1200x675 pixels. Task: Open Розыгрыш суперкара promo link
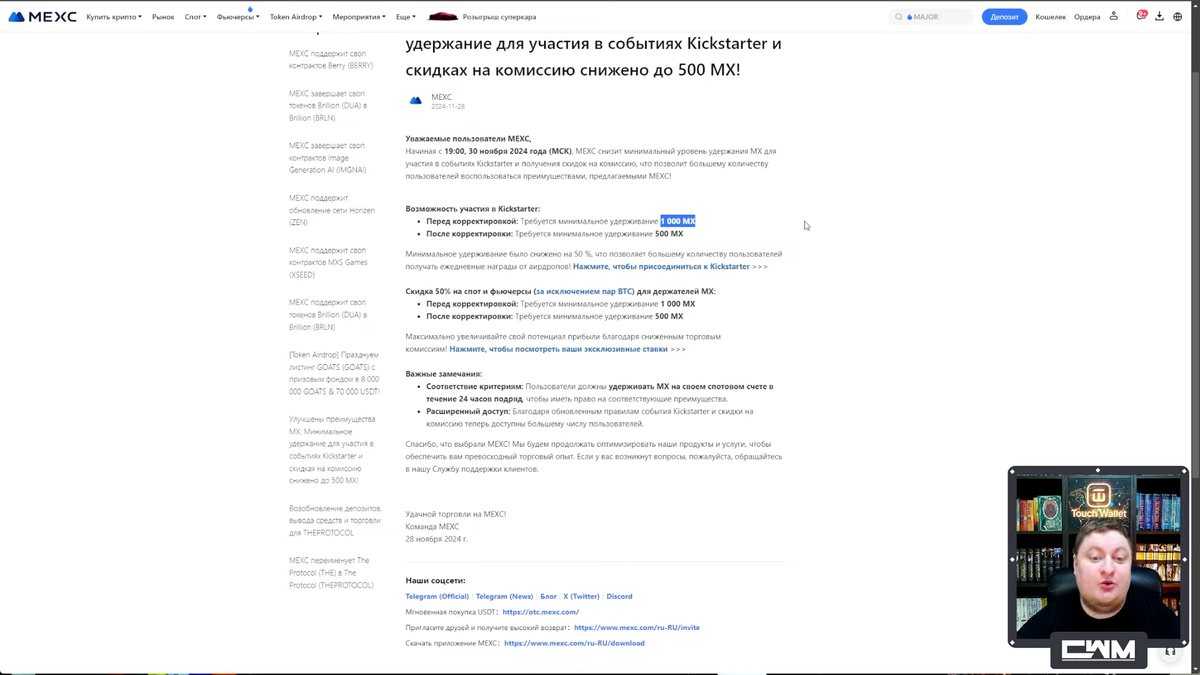(x=499, y=17)
